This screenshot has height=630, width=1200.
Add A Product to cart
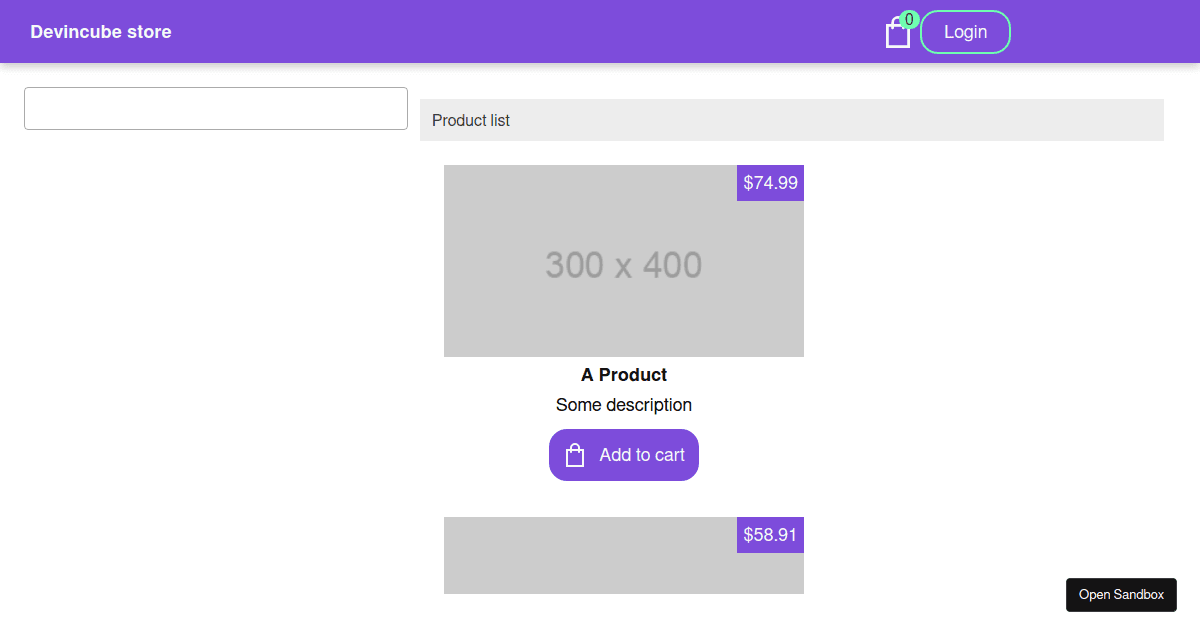(624, 455)
